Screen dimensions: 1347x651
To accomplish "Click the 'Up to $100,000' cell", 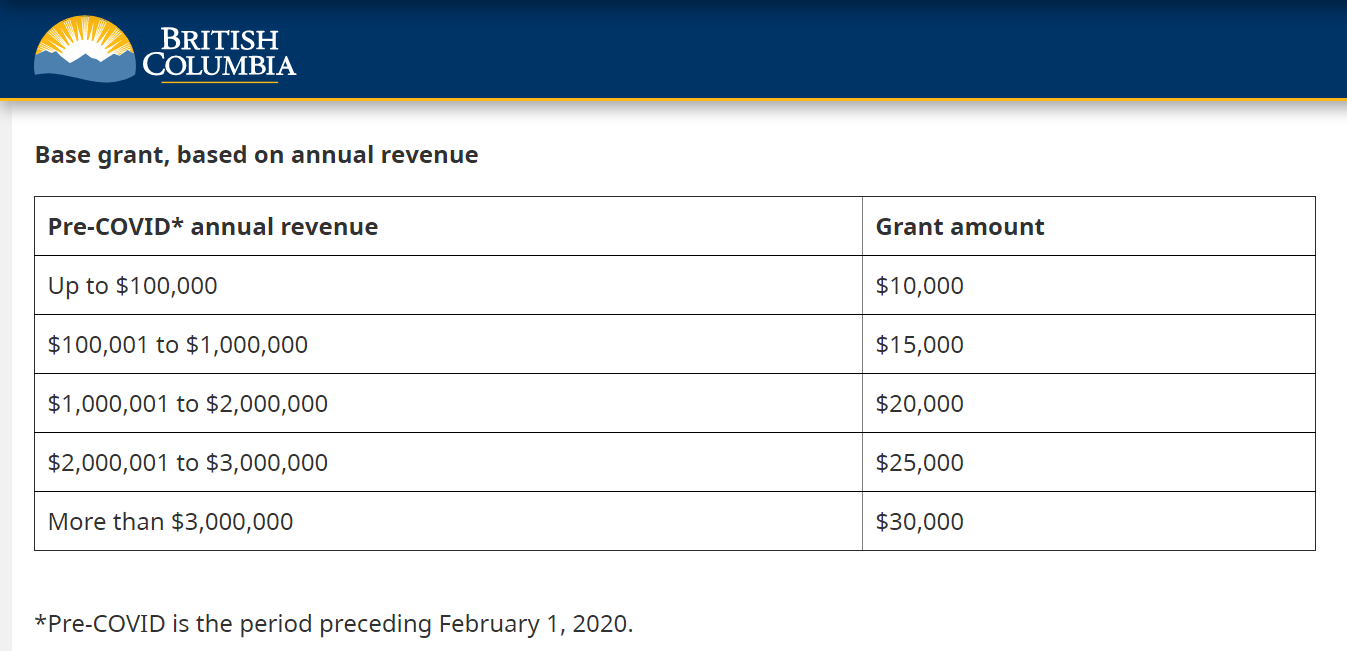I will (x=133, y=286).
